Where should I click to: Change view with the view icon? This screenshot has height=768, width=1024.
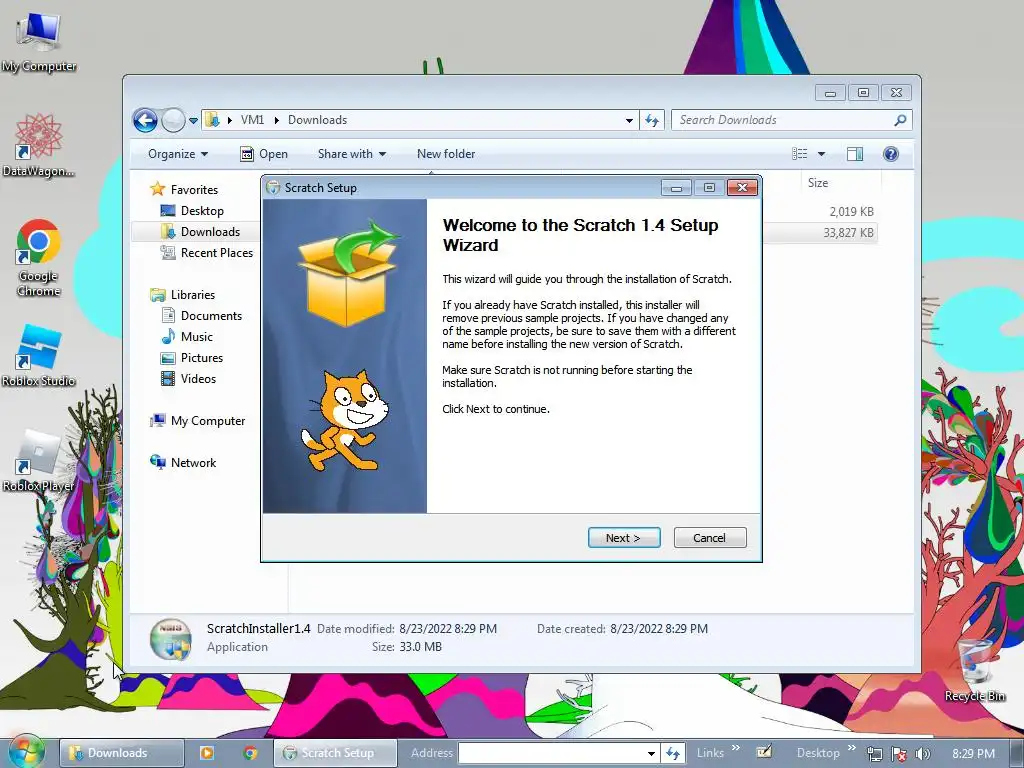point(799,153)
